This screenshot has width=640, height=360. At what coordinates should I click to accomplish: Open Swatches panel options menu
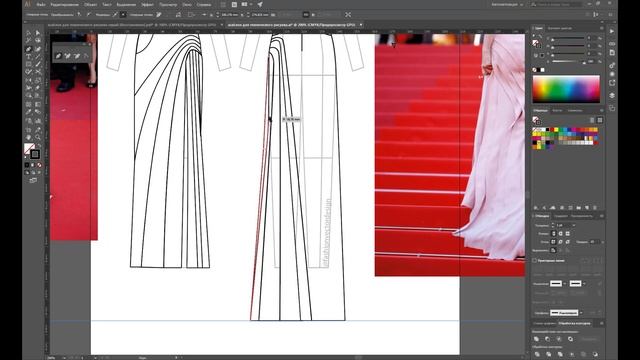(602, 111)
